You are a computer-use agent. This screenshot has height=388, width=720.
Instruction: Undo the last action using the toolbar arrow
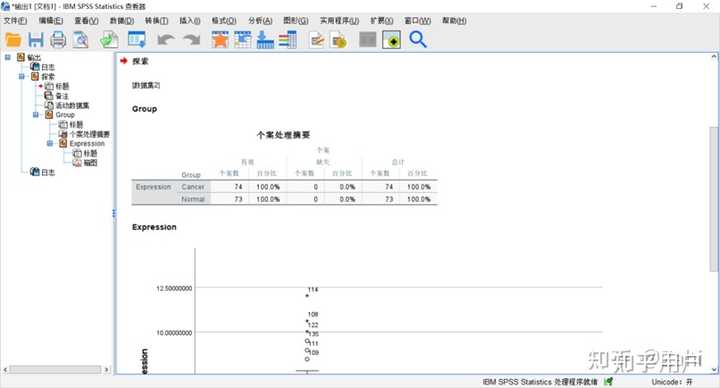pos(166,40)
